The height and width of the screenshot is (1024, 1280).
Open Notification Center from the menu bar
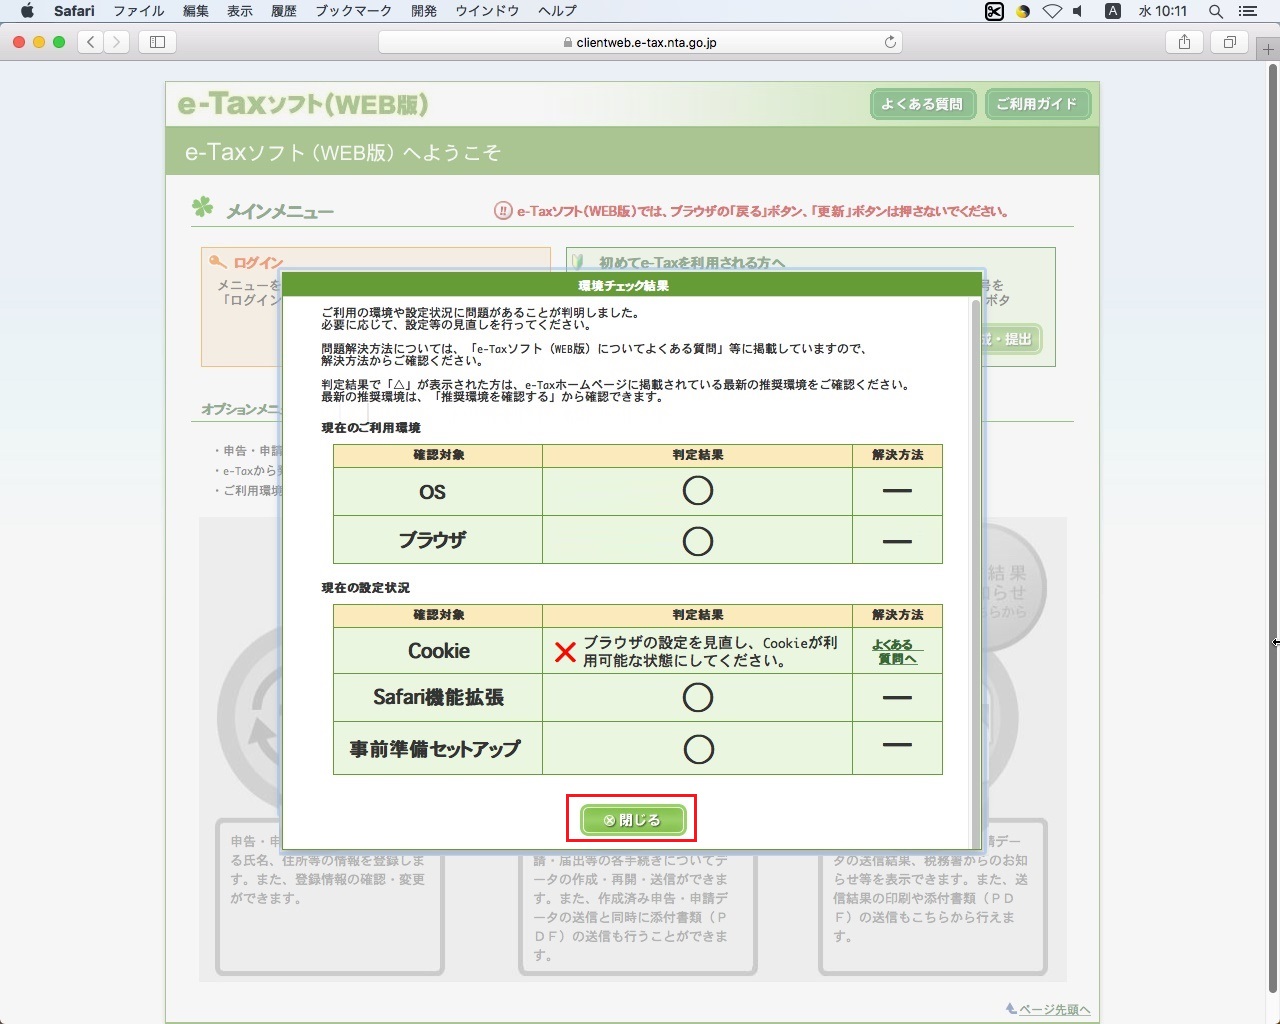[1247, 11]
